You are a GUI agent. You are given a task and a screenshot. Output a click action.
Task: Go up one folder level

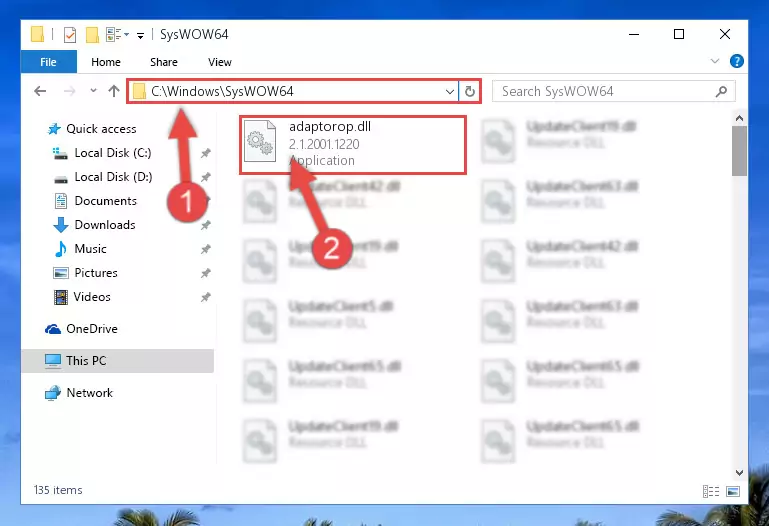(114, 91)
